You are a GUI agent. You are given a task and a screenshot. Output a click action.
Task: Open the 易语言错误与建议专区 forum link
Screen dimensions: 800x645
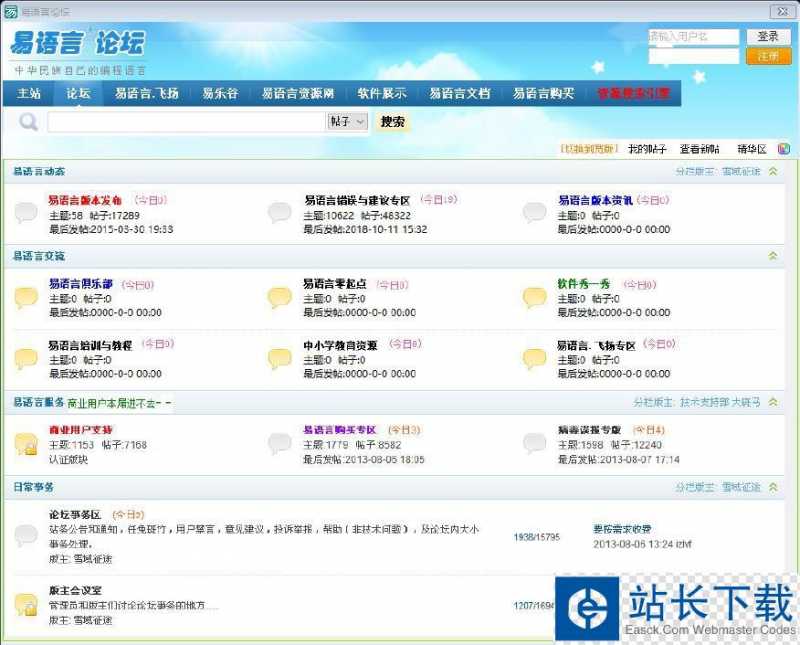(357, 200)
